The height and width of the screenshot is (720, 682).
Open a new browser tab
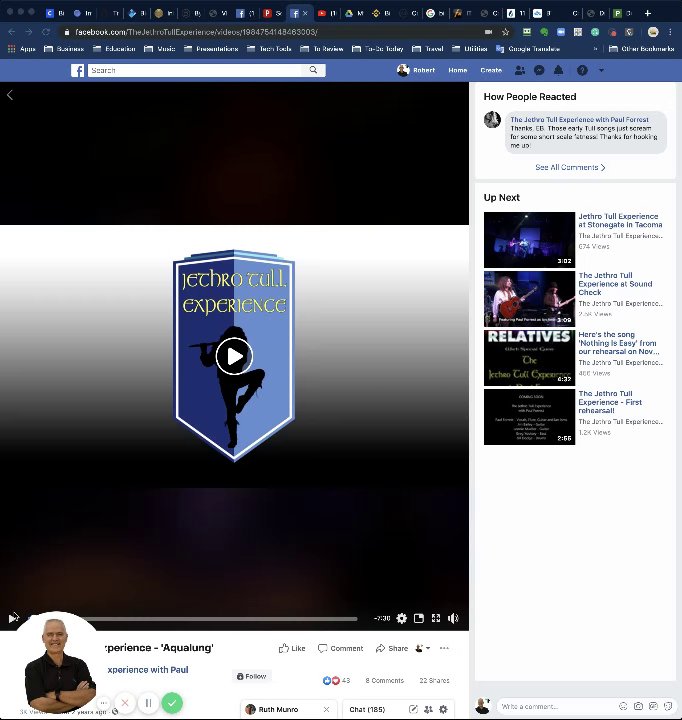648,13
